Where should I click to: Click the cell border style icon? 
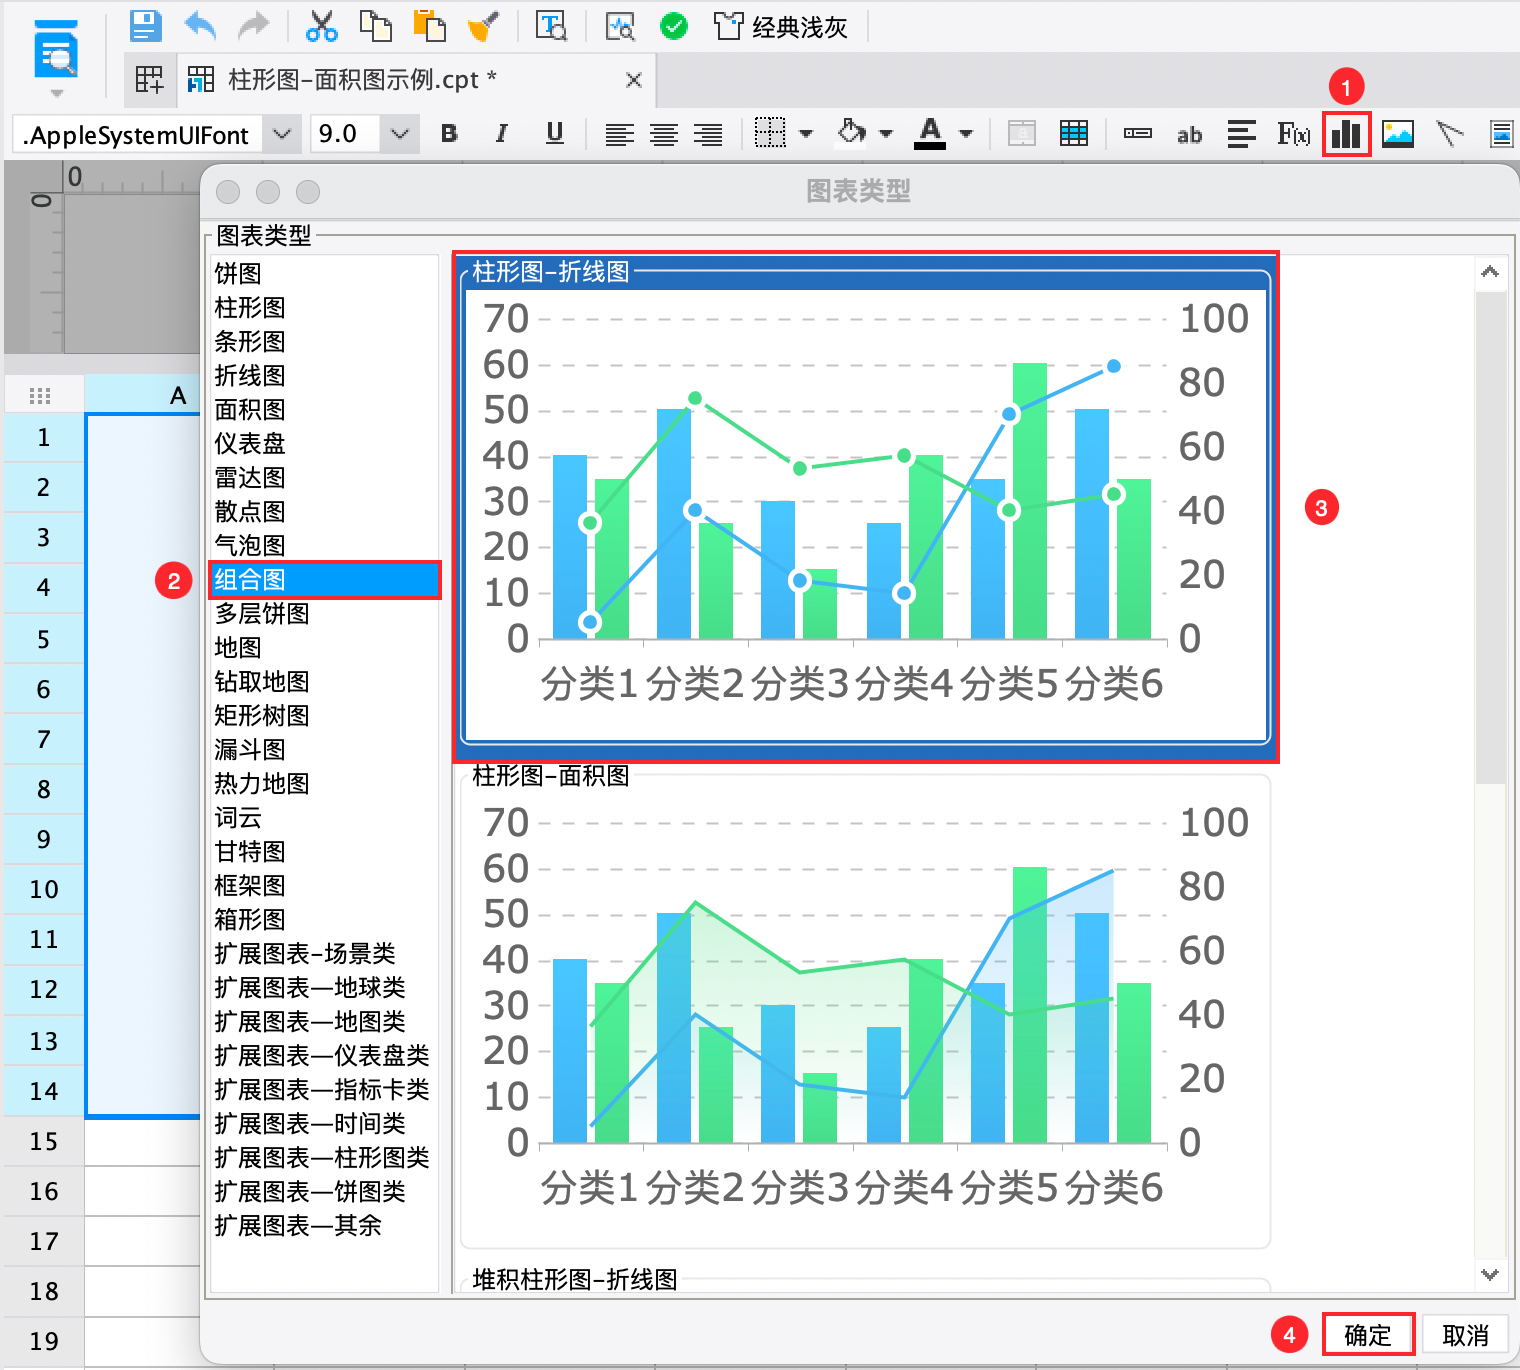[770, 133]
